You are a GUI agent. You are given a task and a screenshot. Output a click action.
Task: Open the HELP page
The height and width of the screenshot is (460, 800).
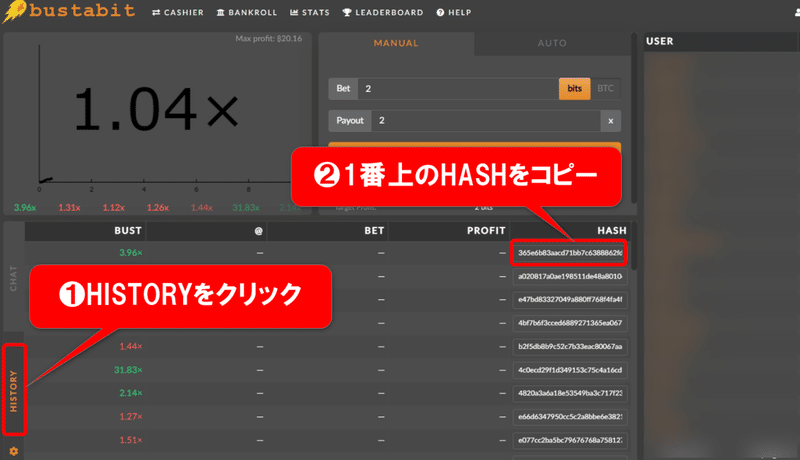[454, 12]
